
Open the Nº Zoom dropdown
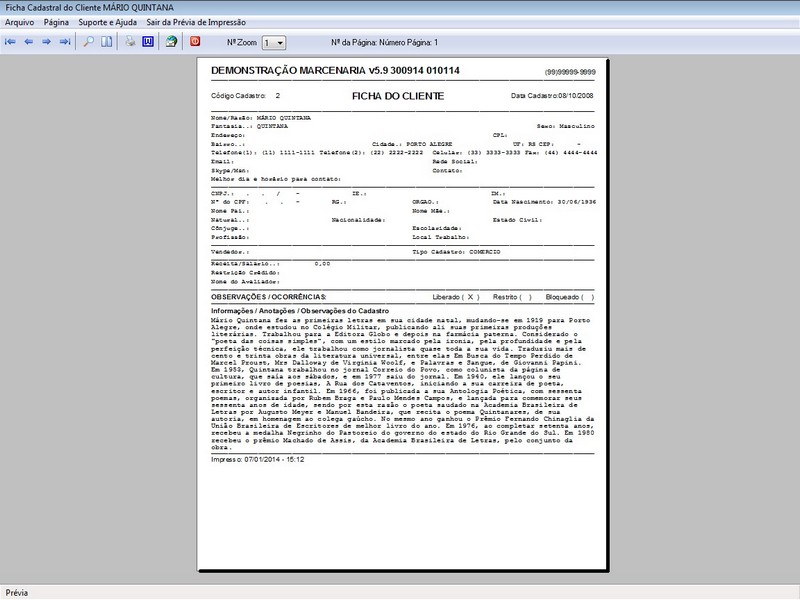[279, 43]
